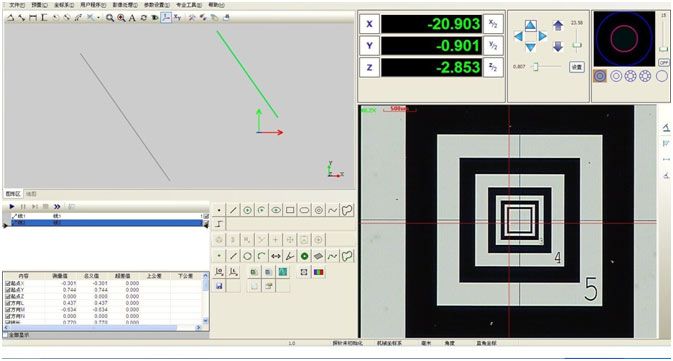673x361 pixels.
Task: Tick the checkbox below the data table
Action: coord(6,335)
